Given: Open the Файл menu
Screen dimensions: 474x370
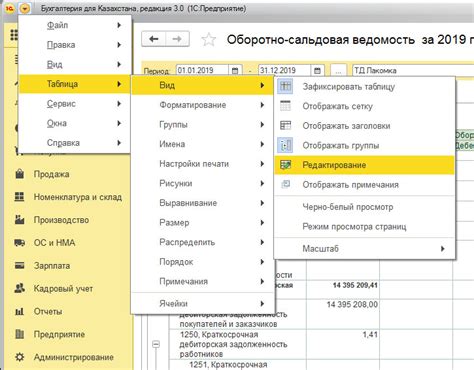Looking at the screenshot, I should 74,25.
